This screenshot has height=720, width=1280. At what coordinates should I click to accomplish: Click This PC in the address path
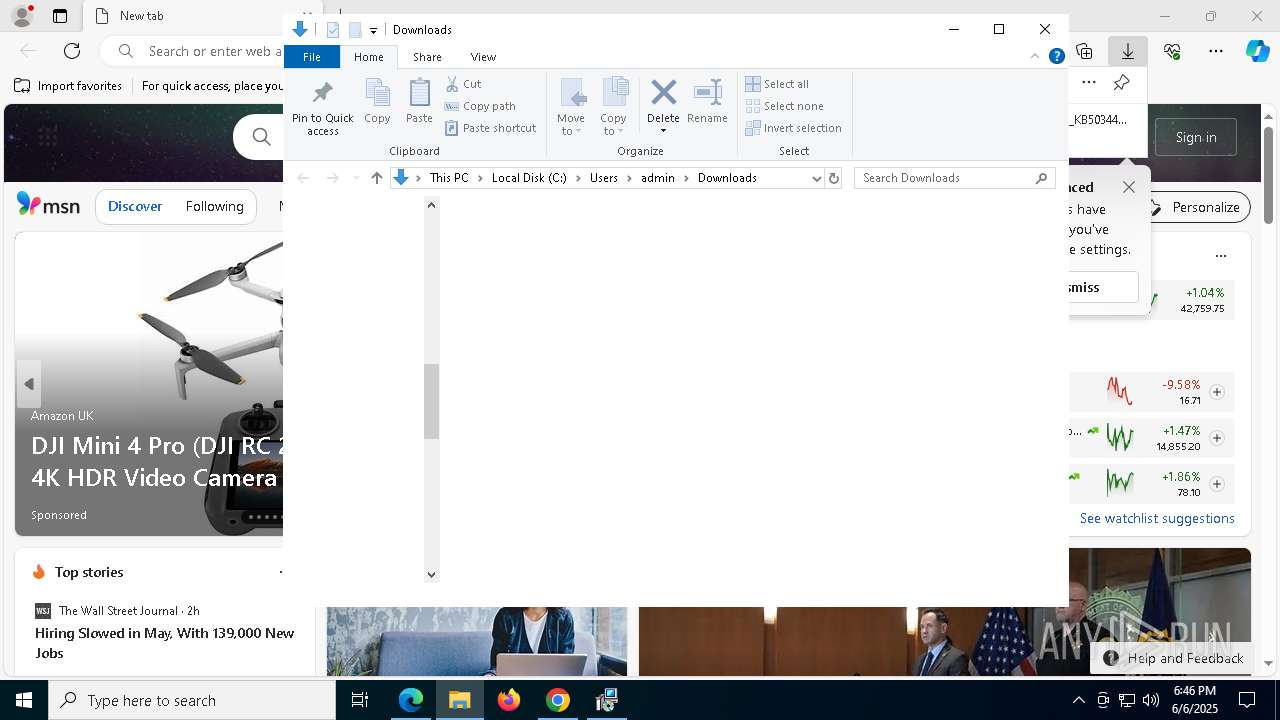(x=449, y=178)
